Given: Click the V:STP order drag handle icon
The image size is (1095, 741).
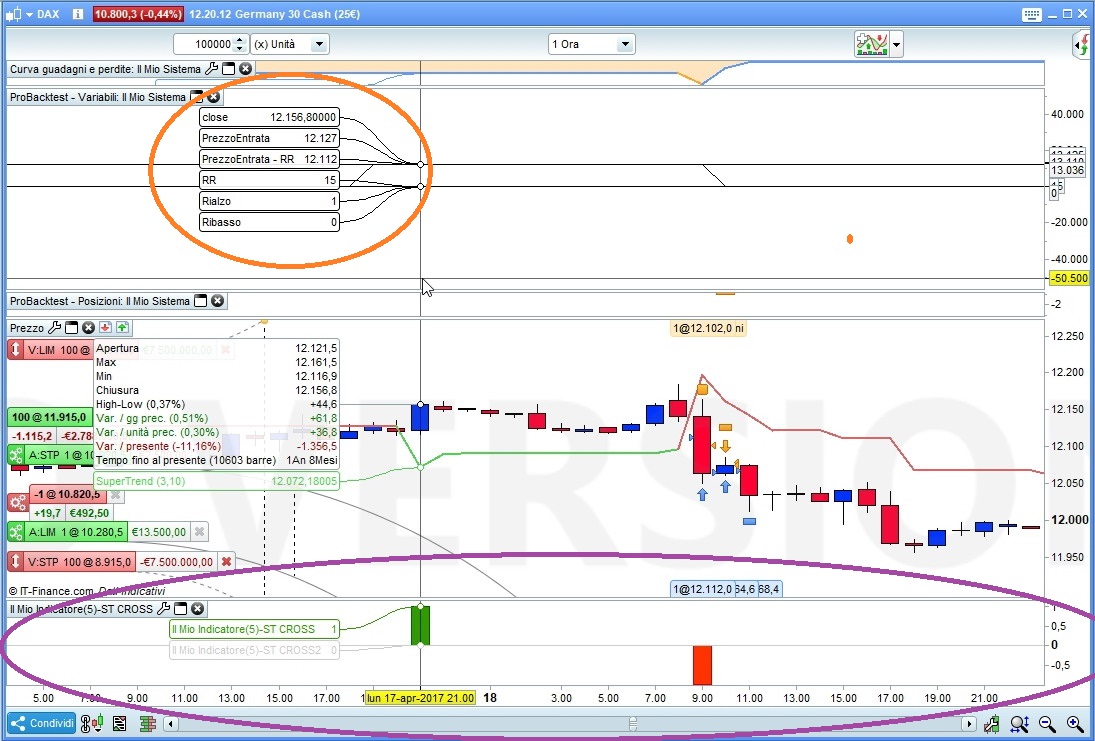Looking at the screenshot, I should pyautogui.click(x=16, y=562).
